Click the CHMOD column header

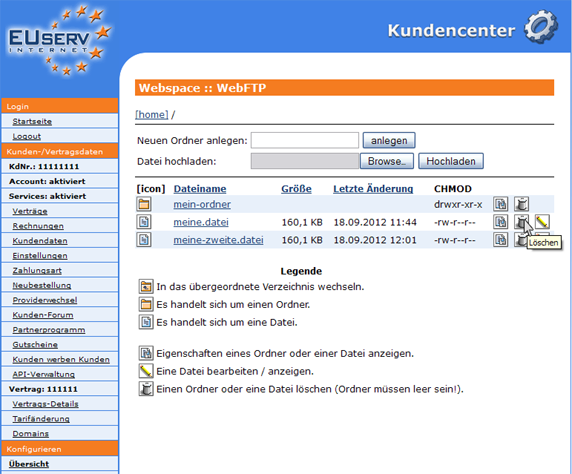point(453,189)
